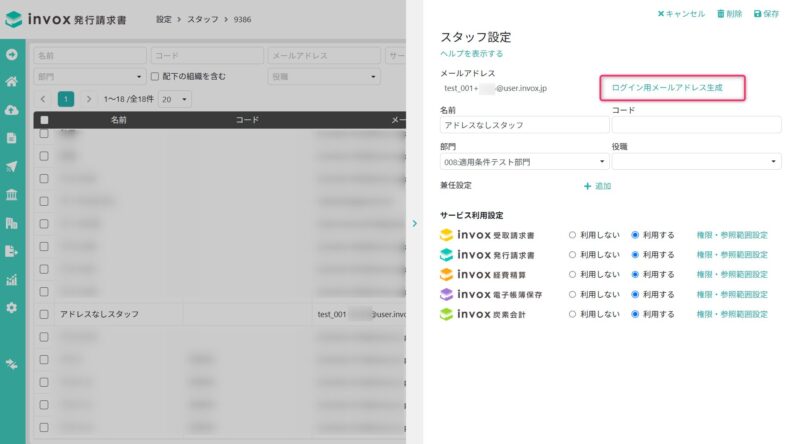
Task: Click 設定 in the breadcrumb
Action: pyautogui.click(x=164, y=19)
